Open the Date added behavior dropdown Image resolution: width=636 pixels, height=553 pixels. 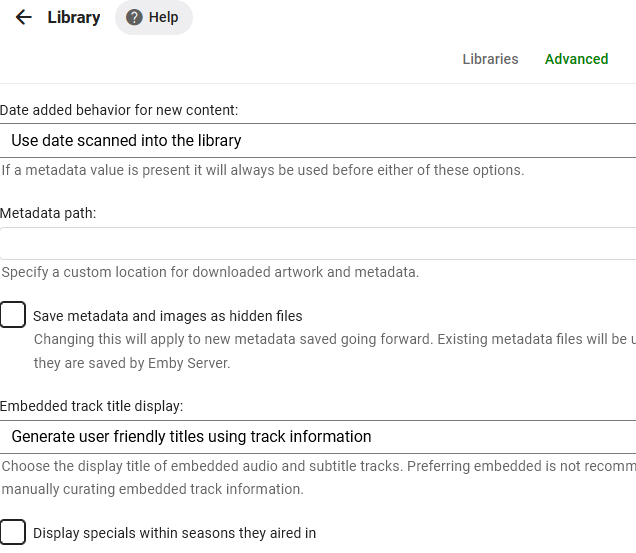318,141
